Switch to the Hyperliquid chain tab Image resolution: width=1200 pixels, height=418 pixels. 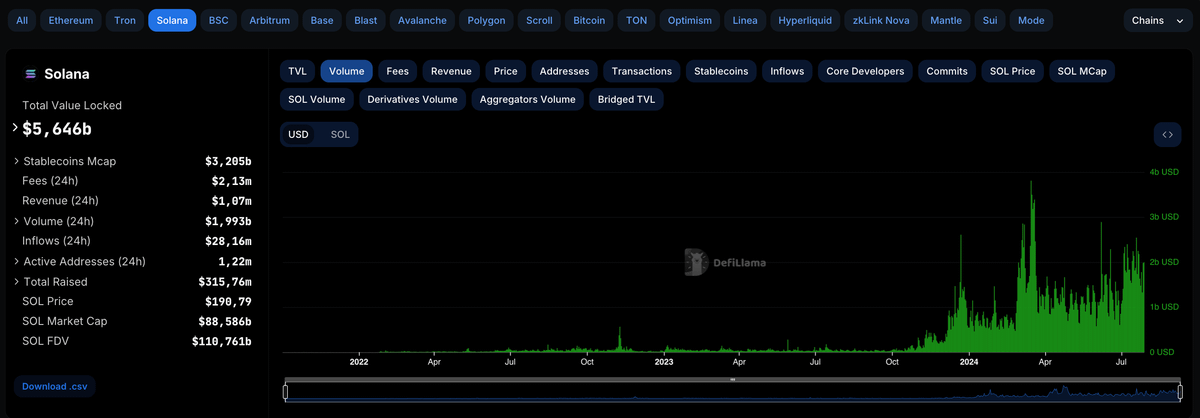805,20
